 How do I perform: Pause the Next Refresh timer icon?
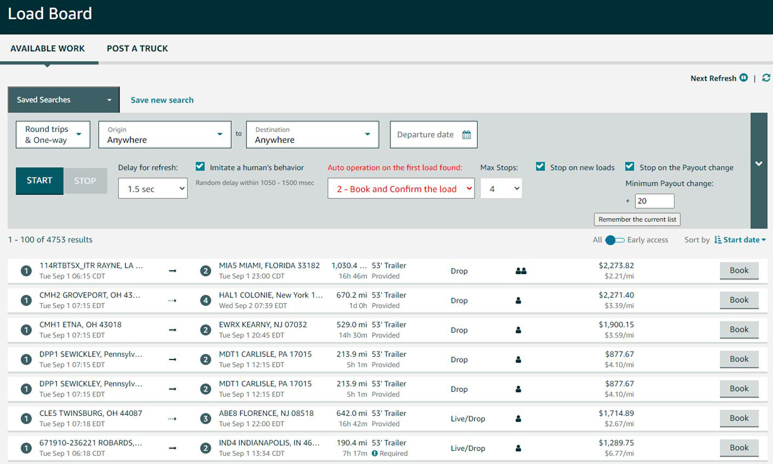743,77
